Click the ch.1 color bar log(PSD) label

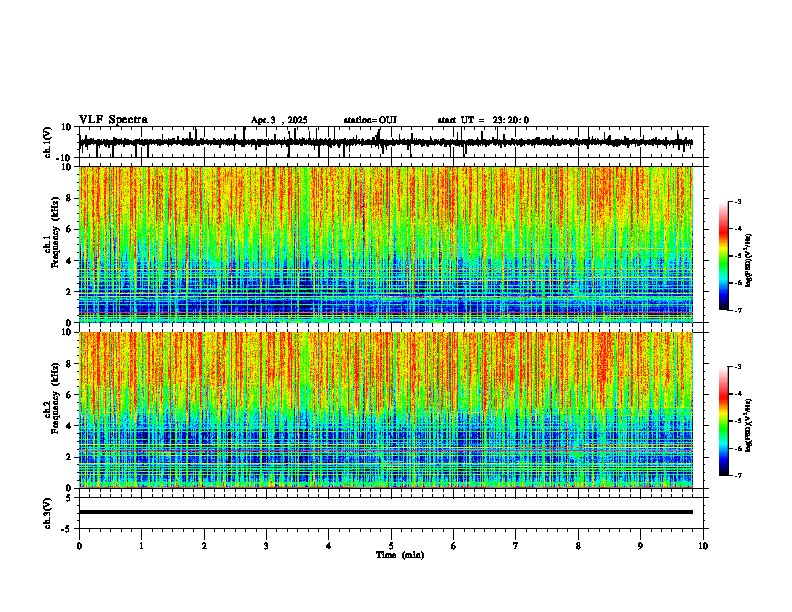749,260
